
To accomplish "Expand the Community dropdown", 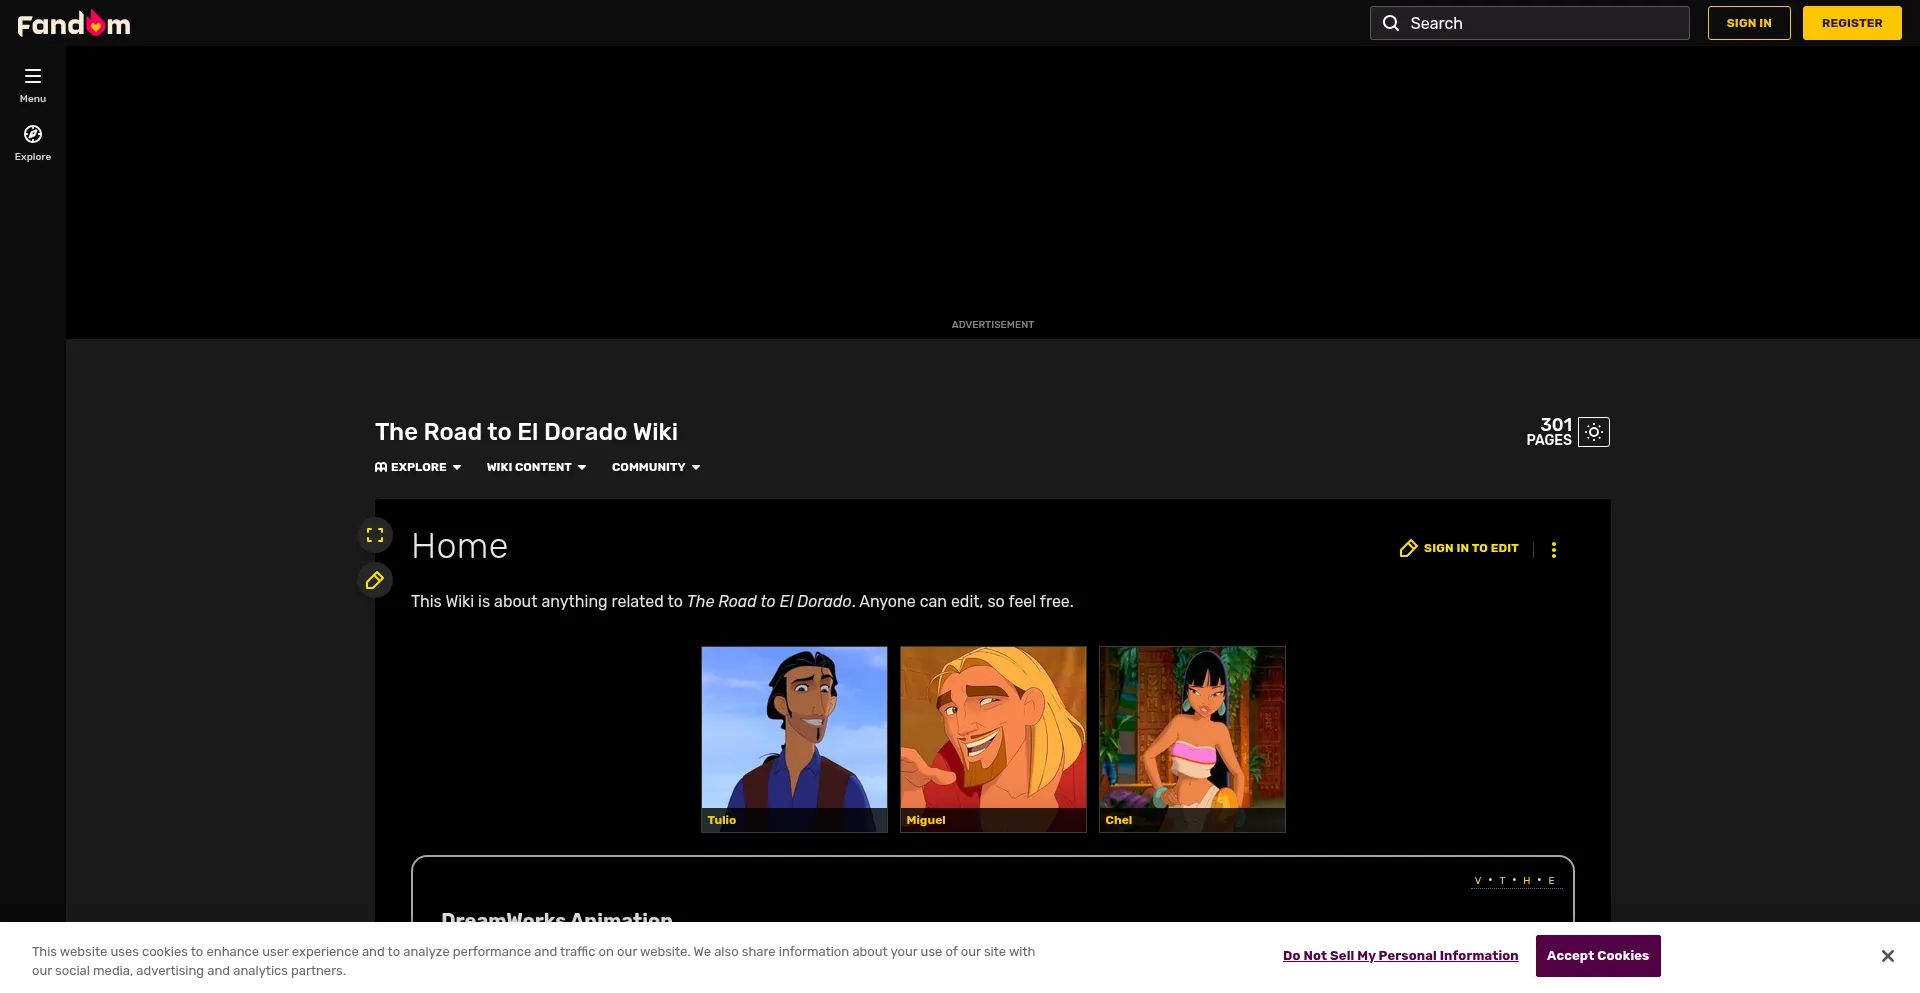I will (x=656, y=467).
